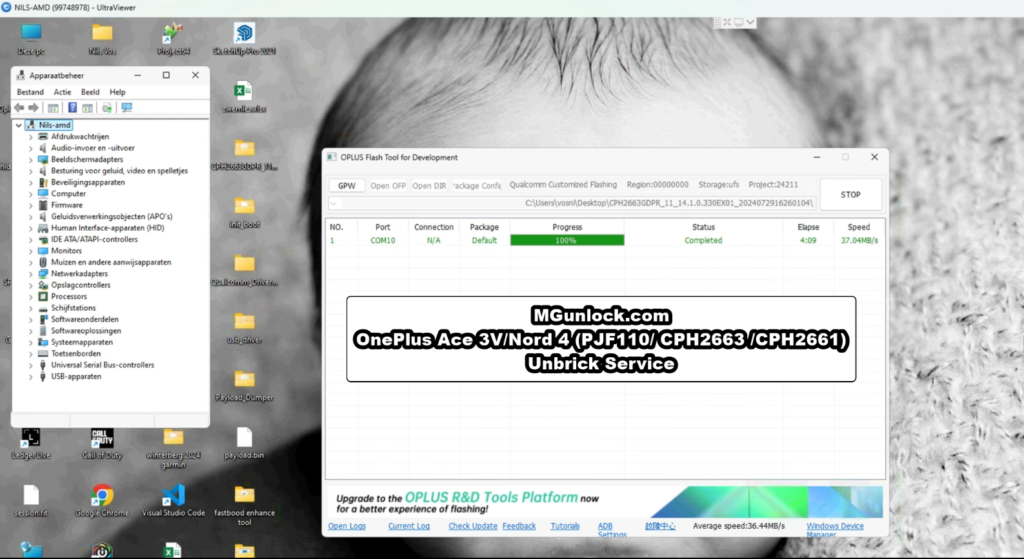
Task: Click the Feedback link
Action: coord(519,526)
